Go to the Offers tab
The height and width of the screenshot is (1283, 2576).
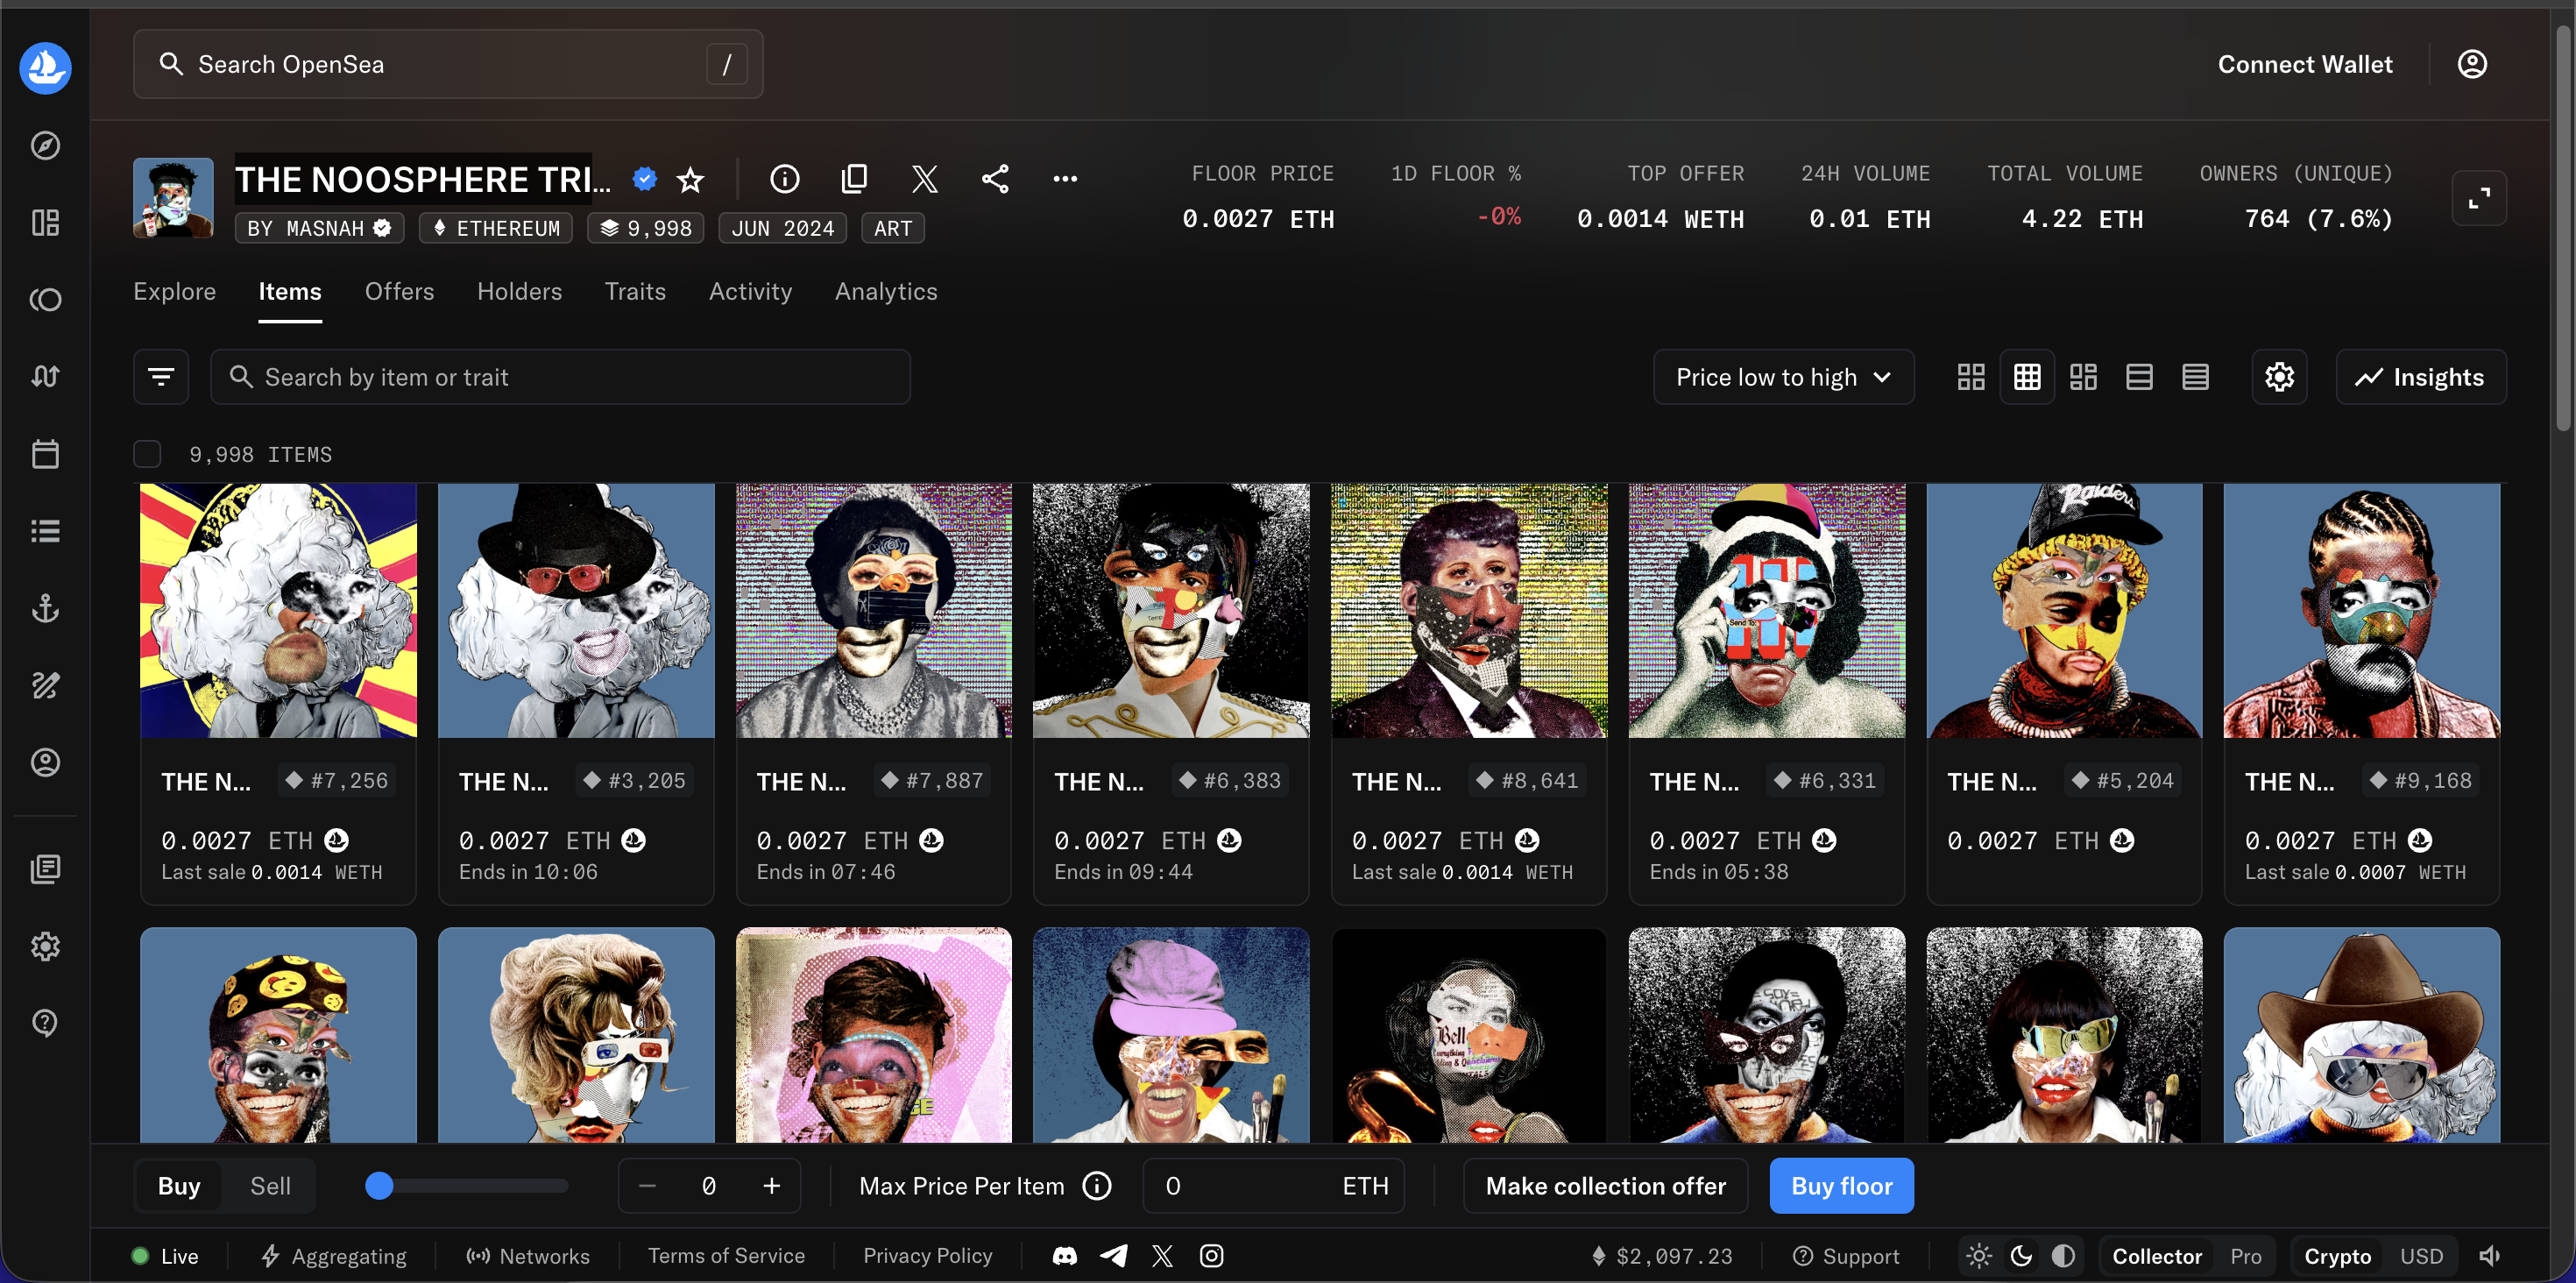pyautogui.click(x=399, y=291)
